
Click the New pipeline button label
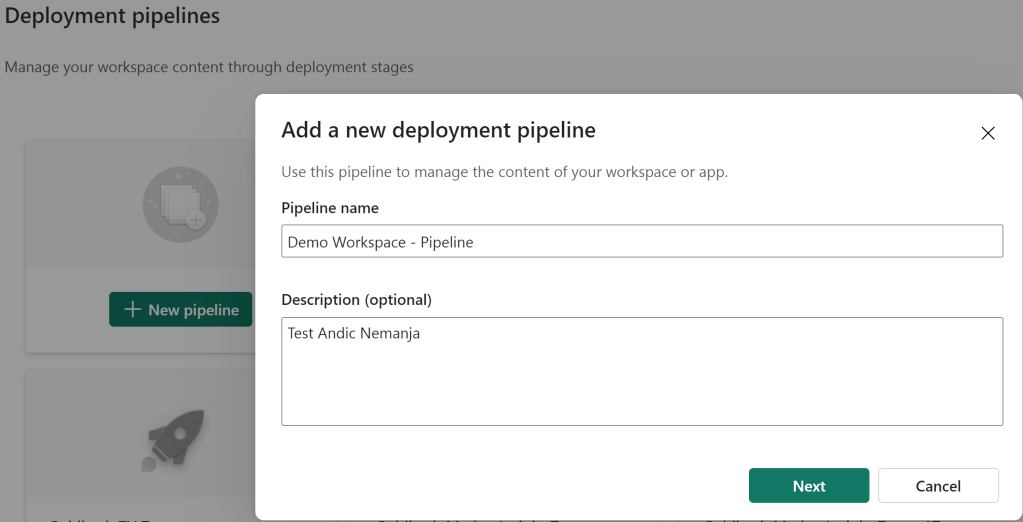coord(193,310)
